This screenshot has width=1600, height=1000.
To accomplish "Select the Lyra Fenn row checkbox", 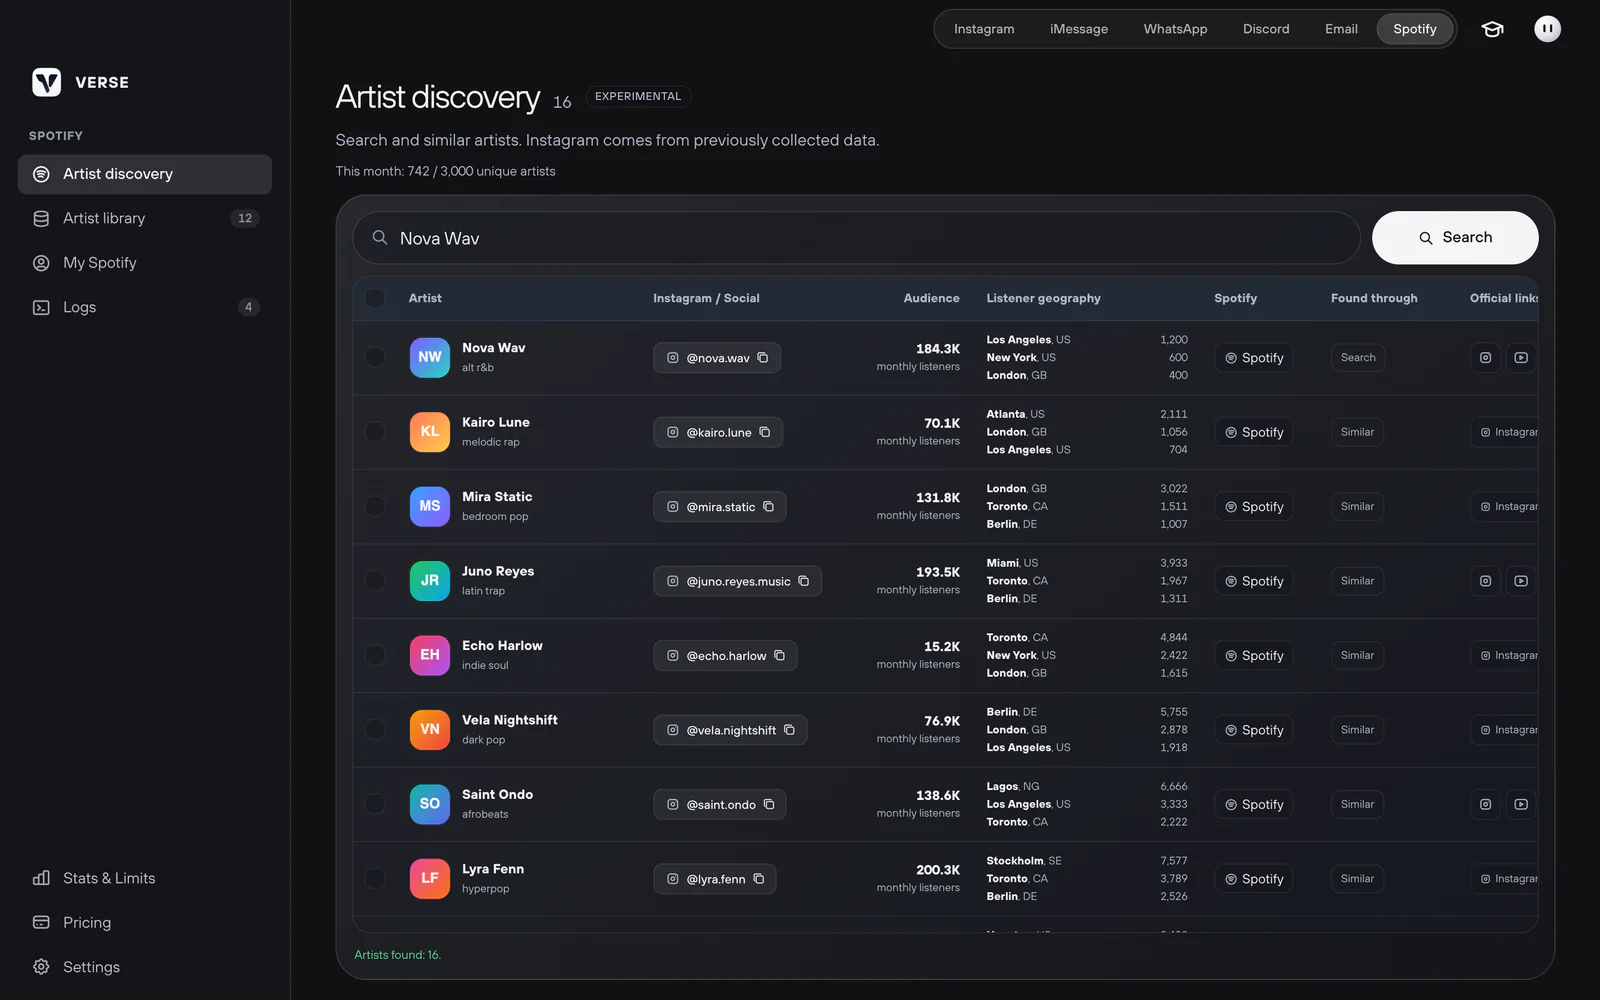I will coord(375,879).
